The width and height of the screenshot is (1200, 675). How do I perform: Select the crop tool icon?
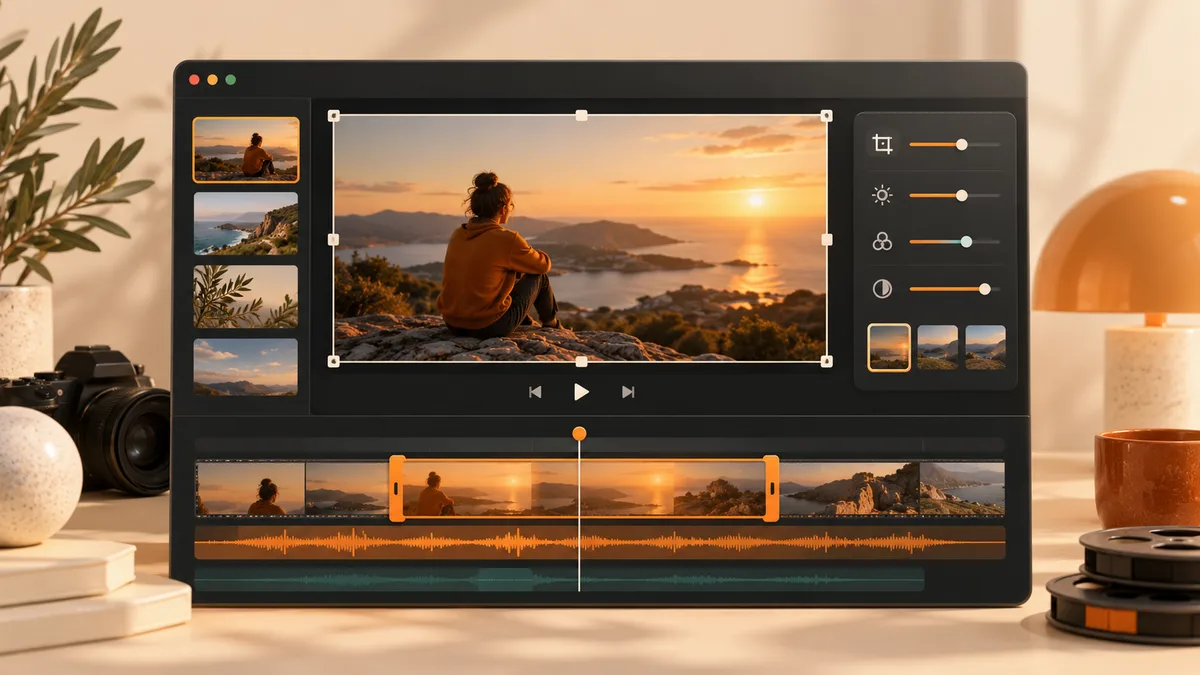[x=882, y=144]
